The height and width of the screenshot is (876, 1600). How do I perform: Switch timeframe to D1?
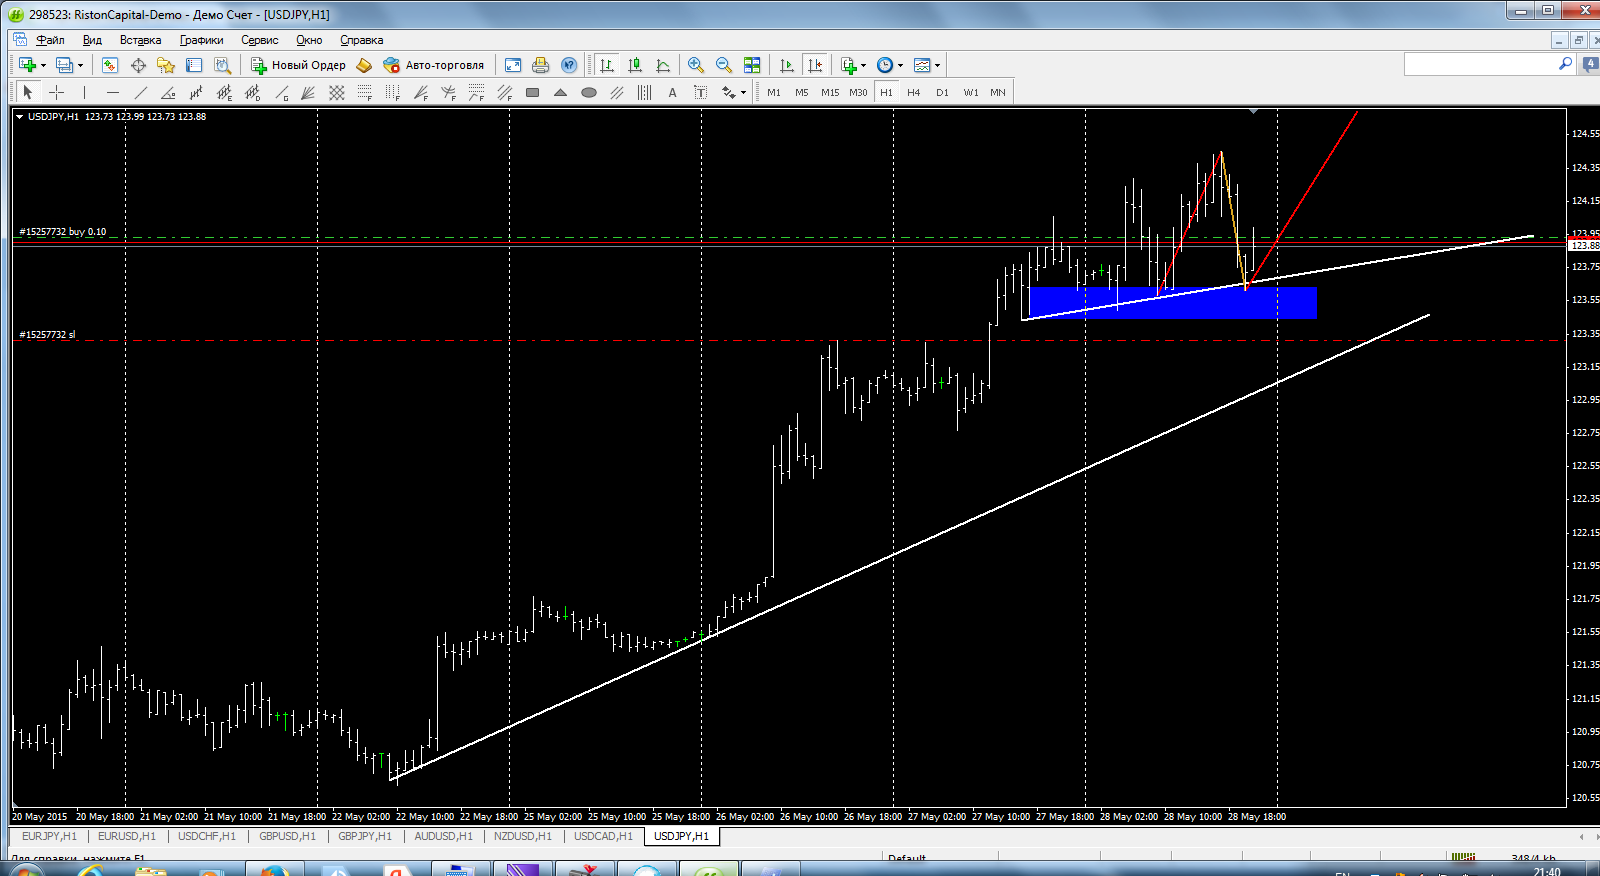coord(942,92)
